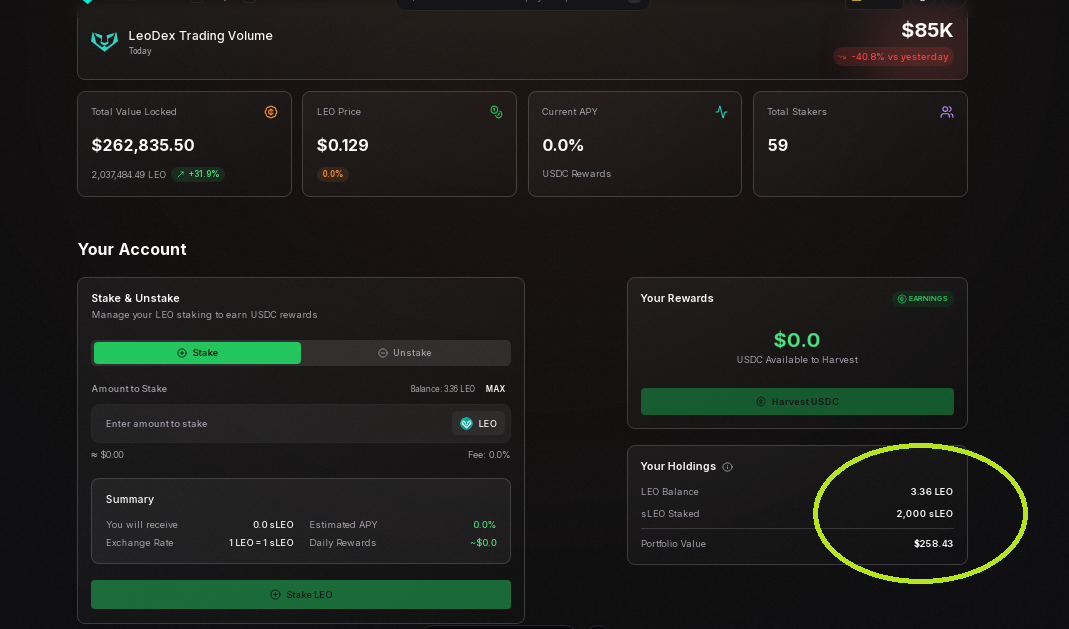Click the 1 LEO = 1 sLEO exchange rate
This screenshot has height=629, width=1069.
click(x=261, y=543)
